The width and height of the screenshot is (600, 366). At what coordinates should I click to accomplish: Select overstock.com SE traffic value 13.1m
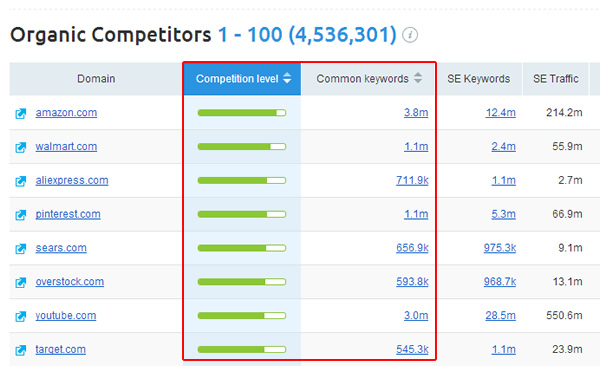[567, 282]
